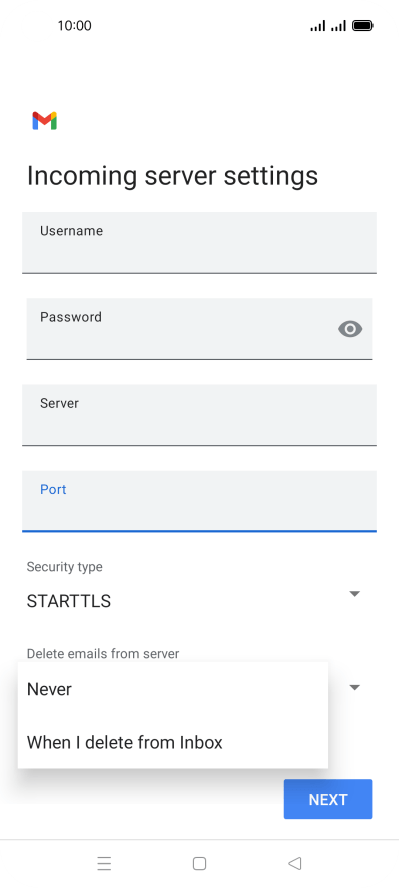The image size is (399, 888).
Task: Tap the Android home square icon
Action: click(x=199, y=863)
